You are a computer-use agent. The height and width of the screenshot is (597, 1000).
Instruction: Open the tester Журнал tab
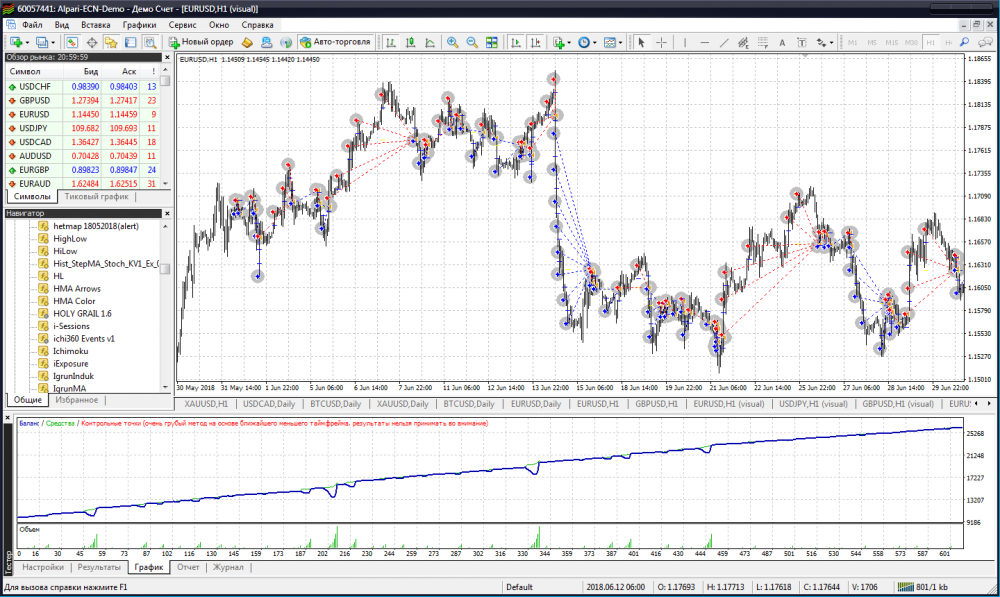(x=228, y=567)
